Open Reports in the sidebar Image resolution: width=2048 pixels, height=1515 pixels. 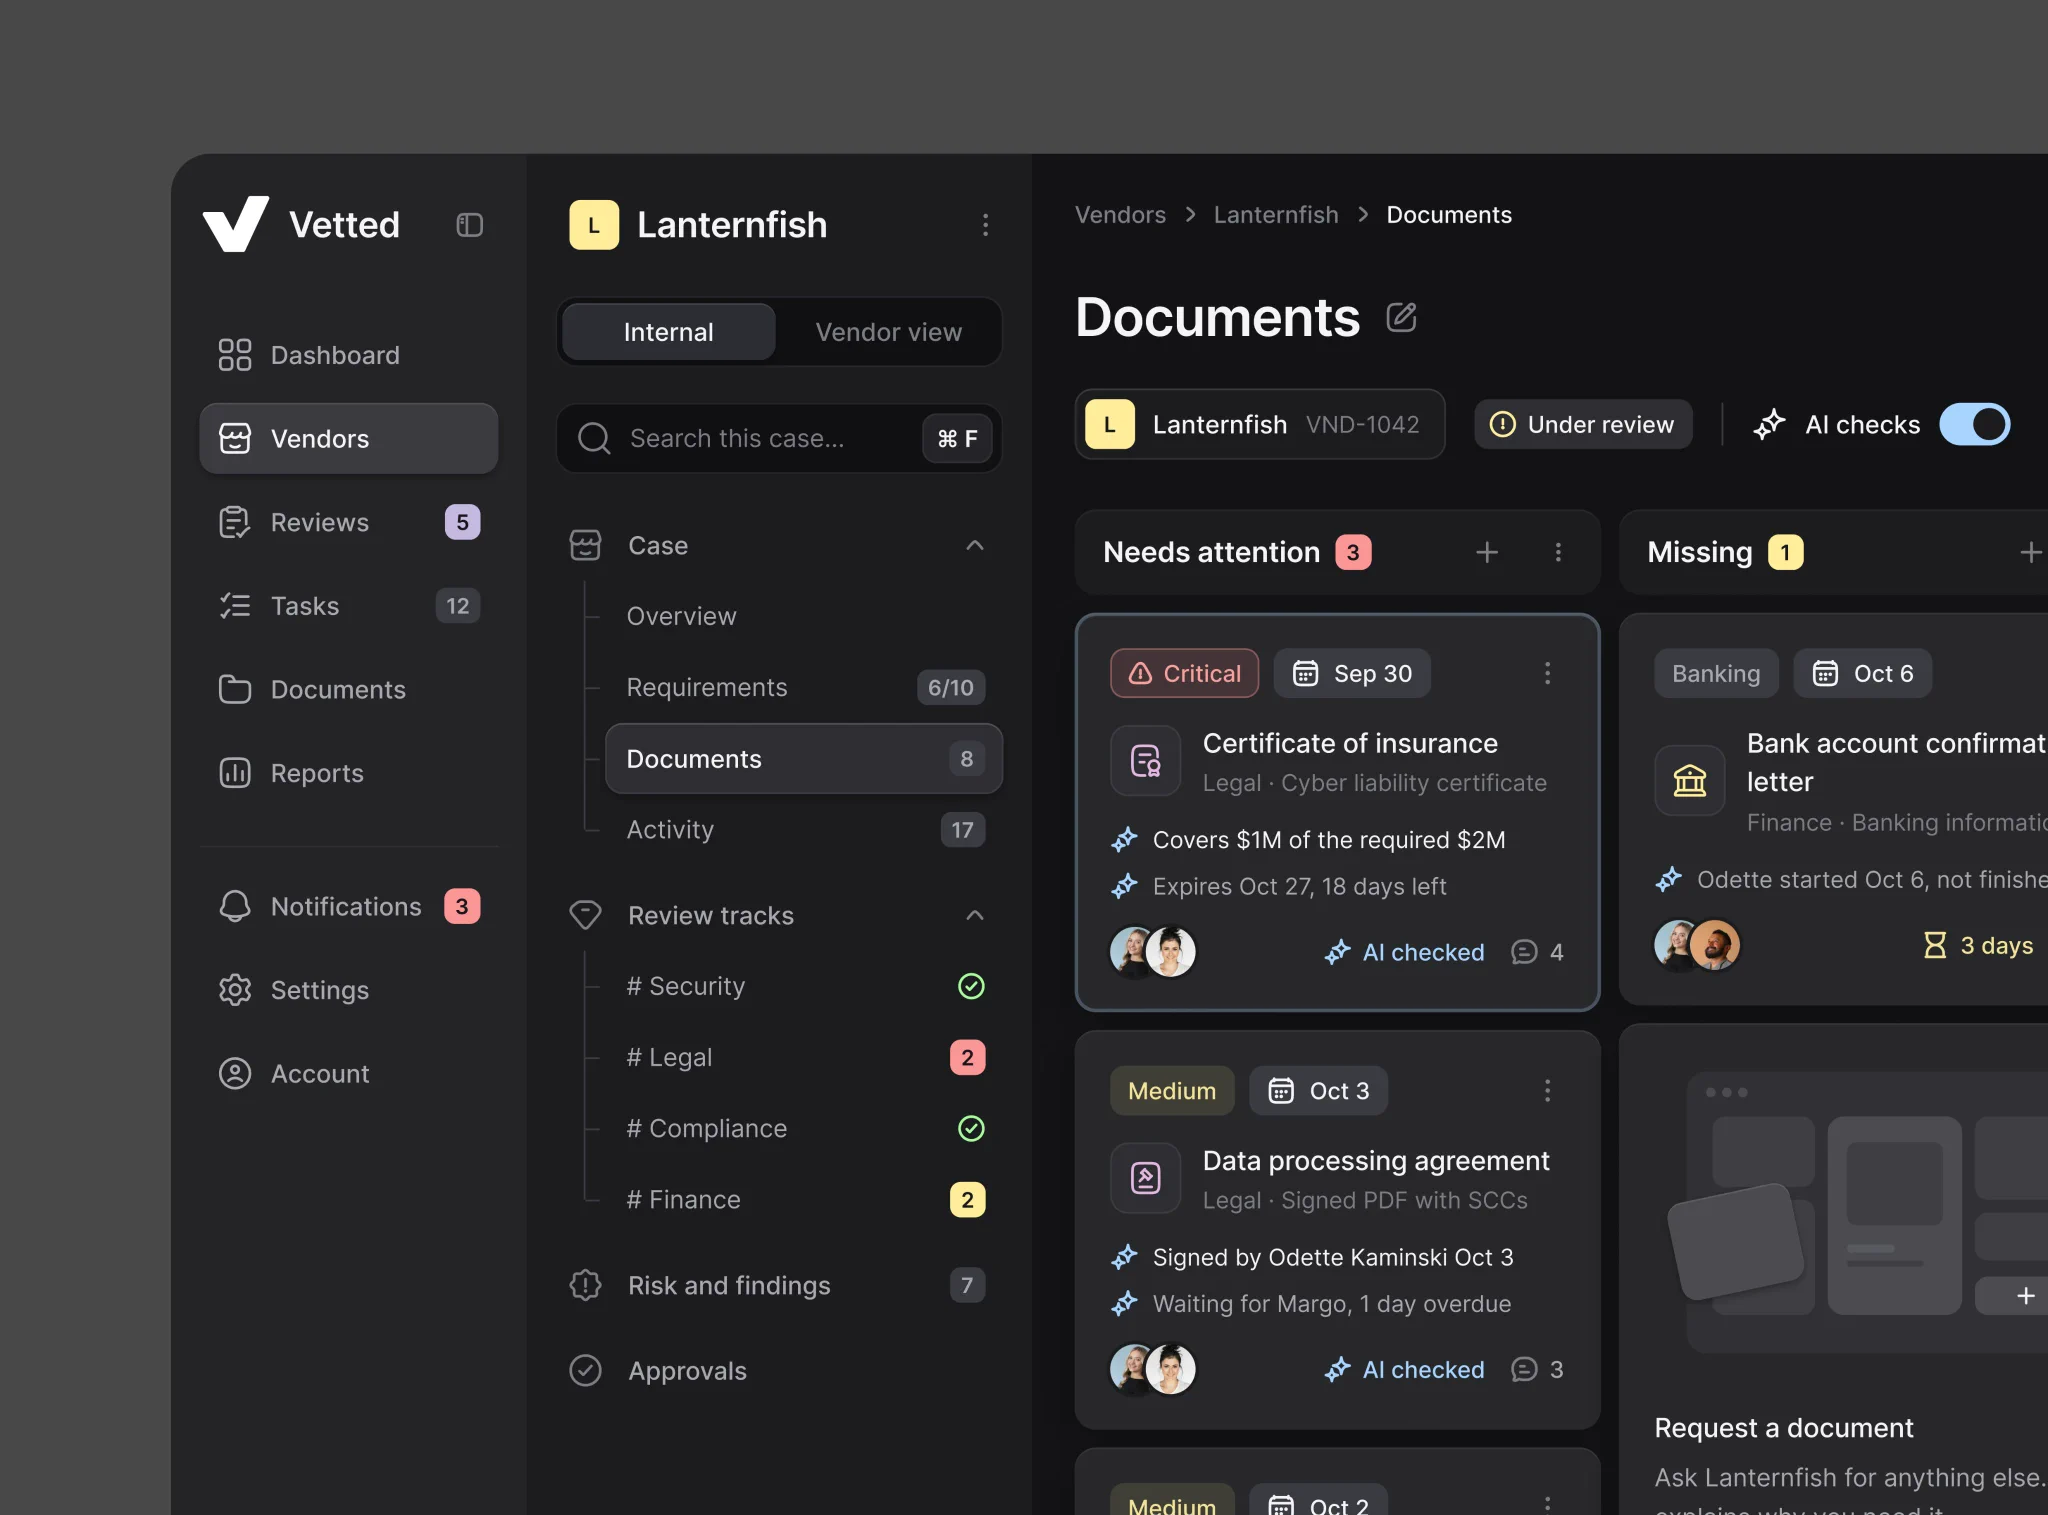[x=349, y=773]
